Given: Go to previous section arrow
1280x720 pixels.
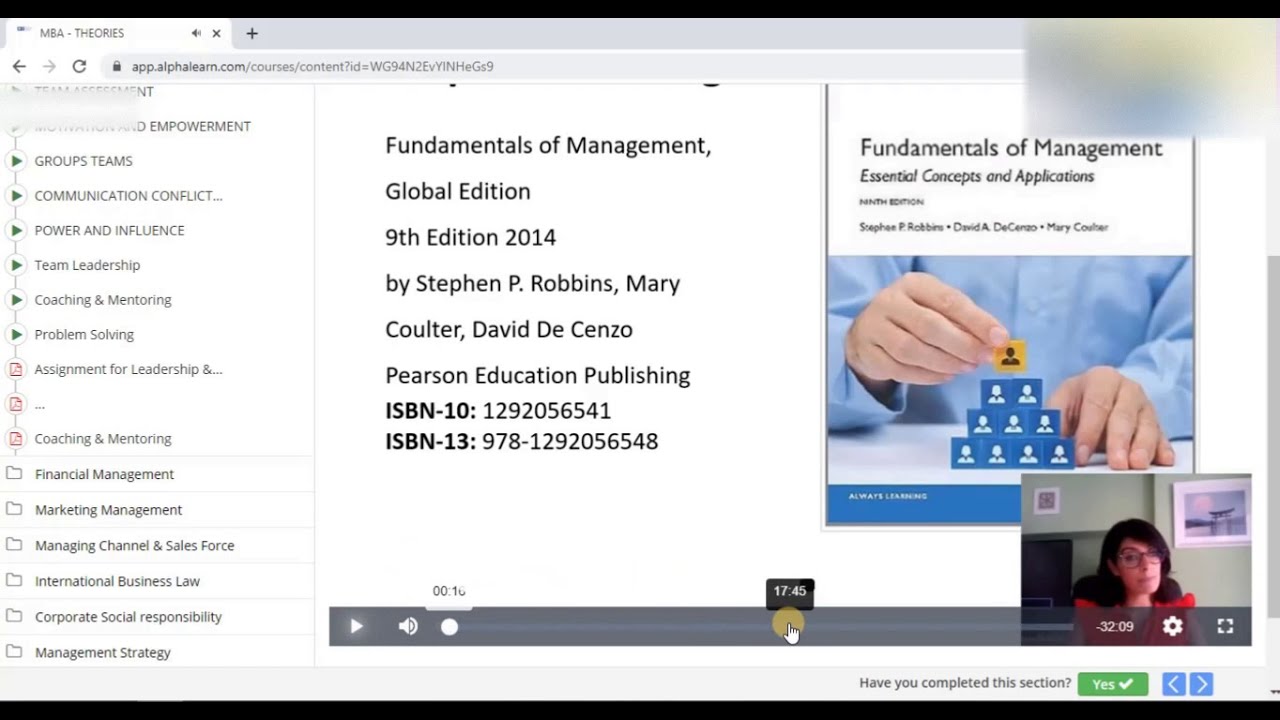Looking at the screenshot, I should tap(1174, 684).
